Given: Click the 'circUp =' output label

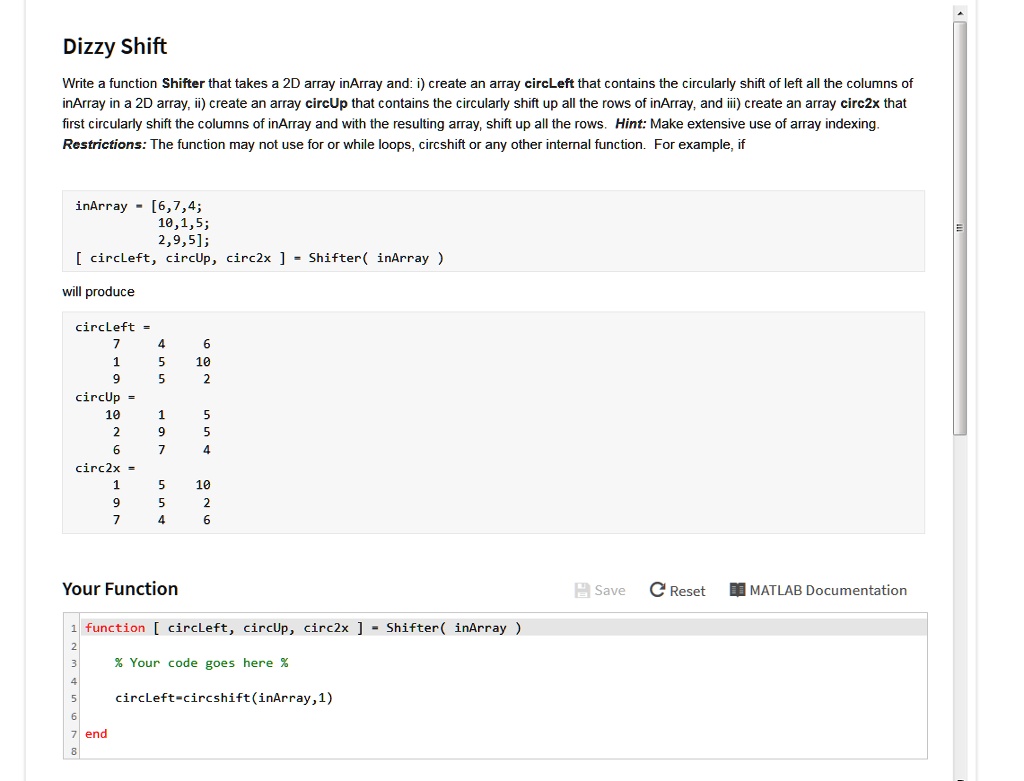Looking at the screenshot, I should (x=105, y=397).
